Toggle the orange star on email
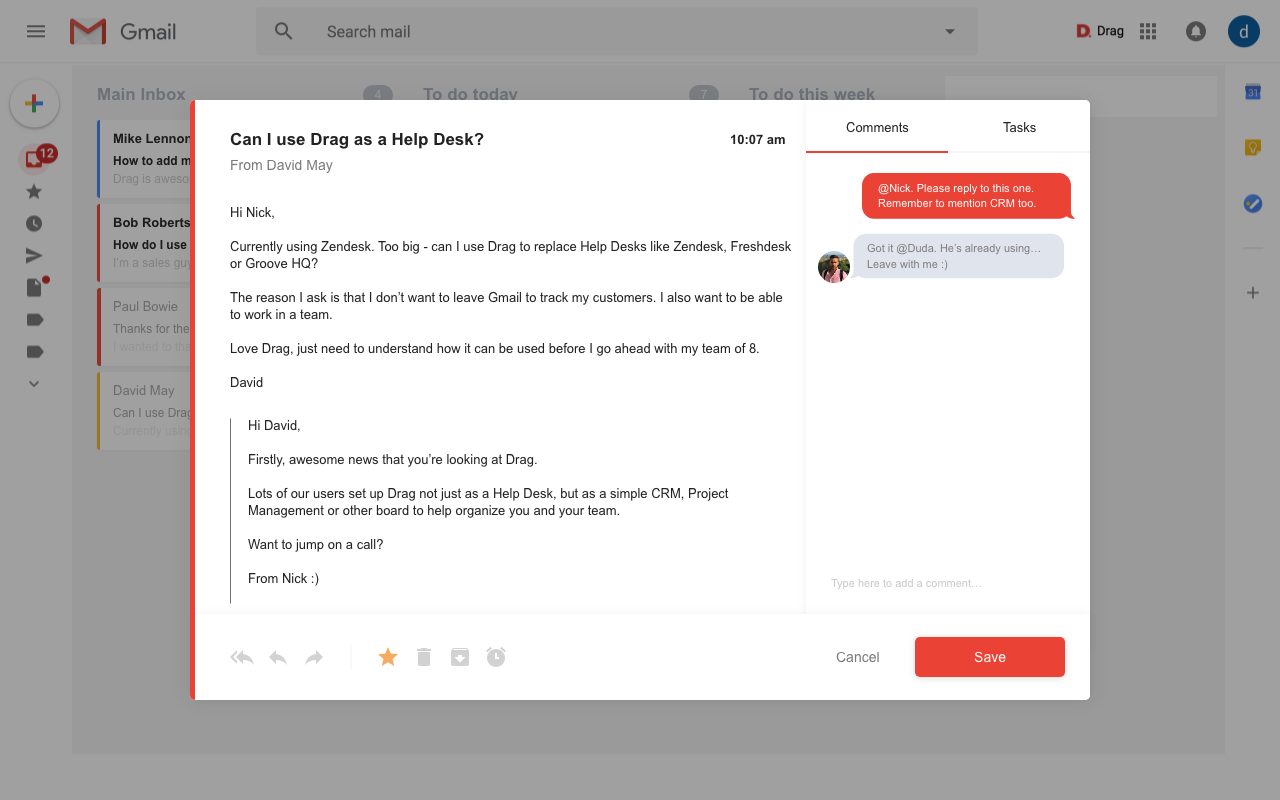1280x800 pixels. pyautogui.click(x=388, y=657)
